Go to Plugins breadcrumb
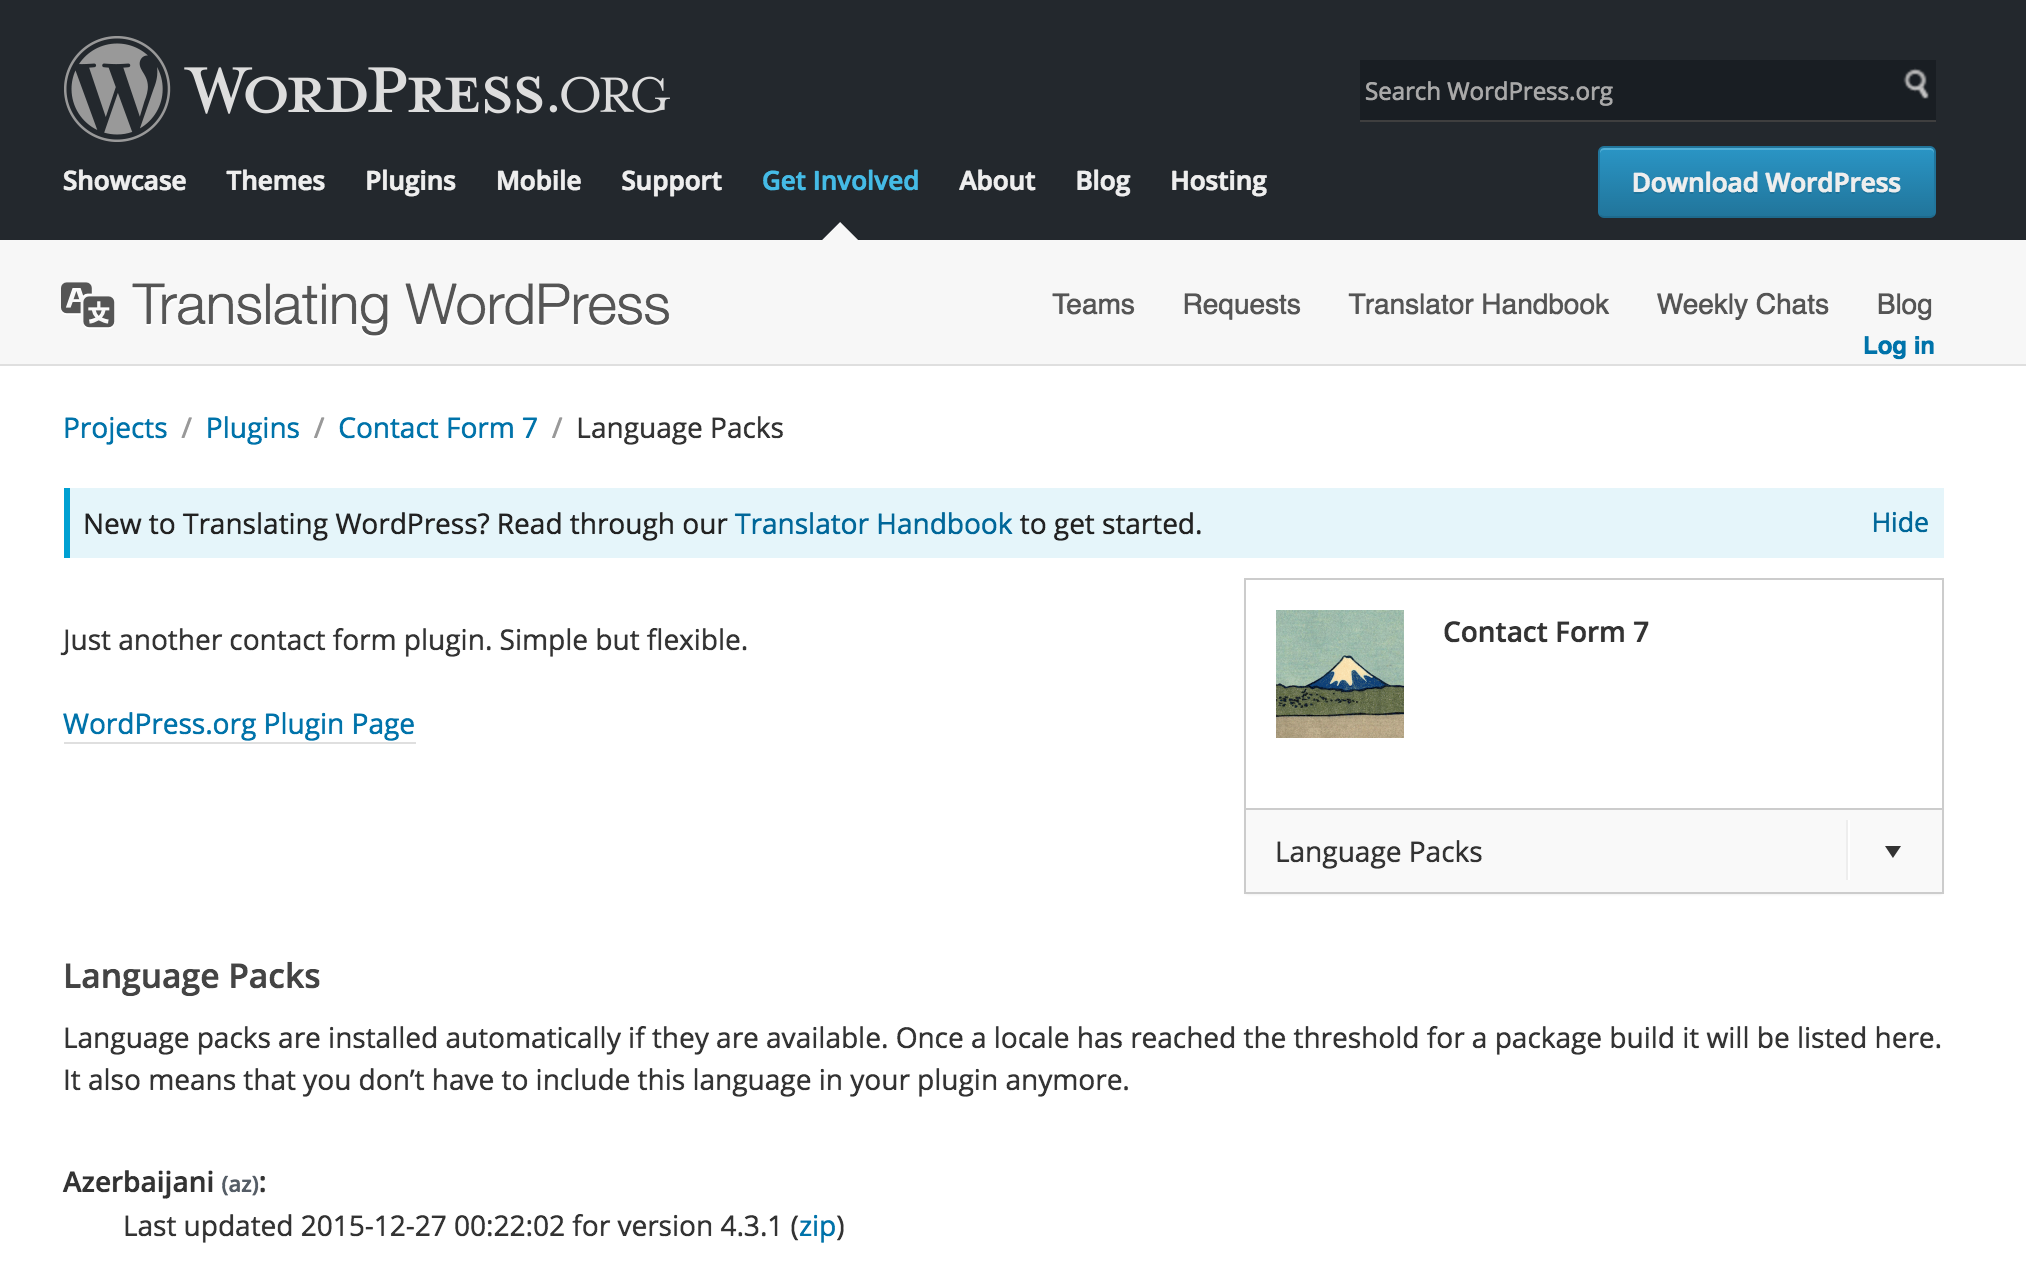Screen dimensions: 2026x1270 (252, 428)
